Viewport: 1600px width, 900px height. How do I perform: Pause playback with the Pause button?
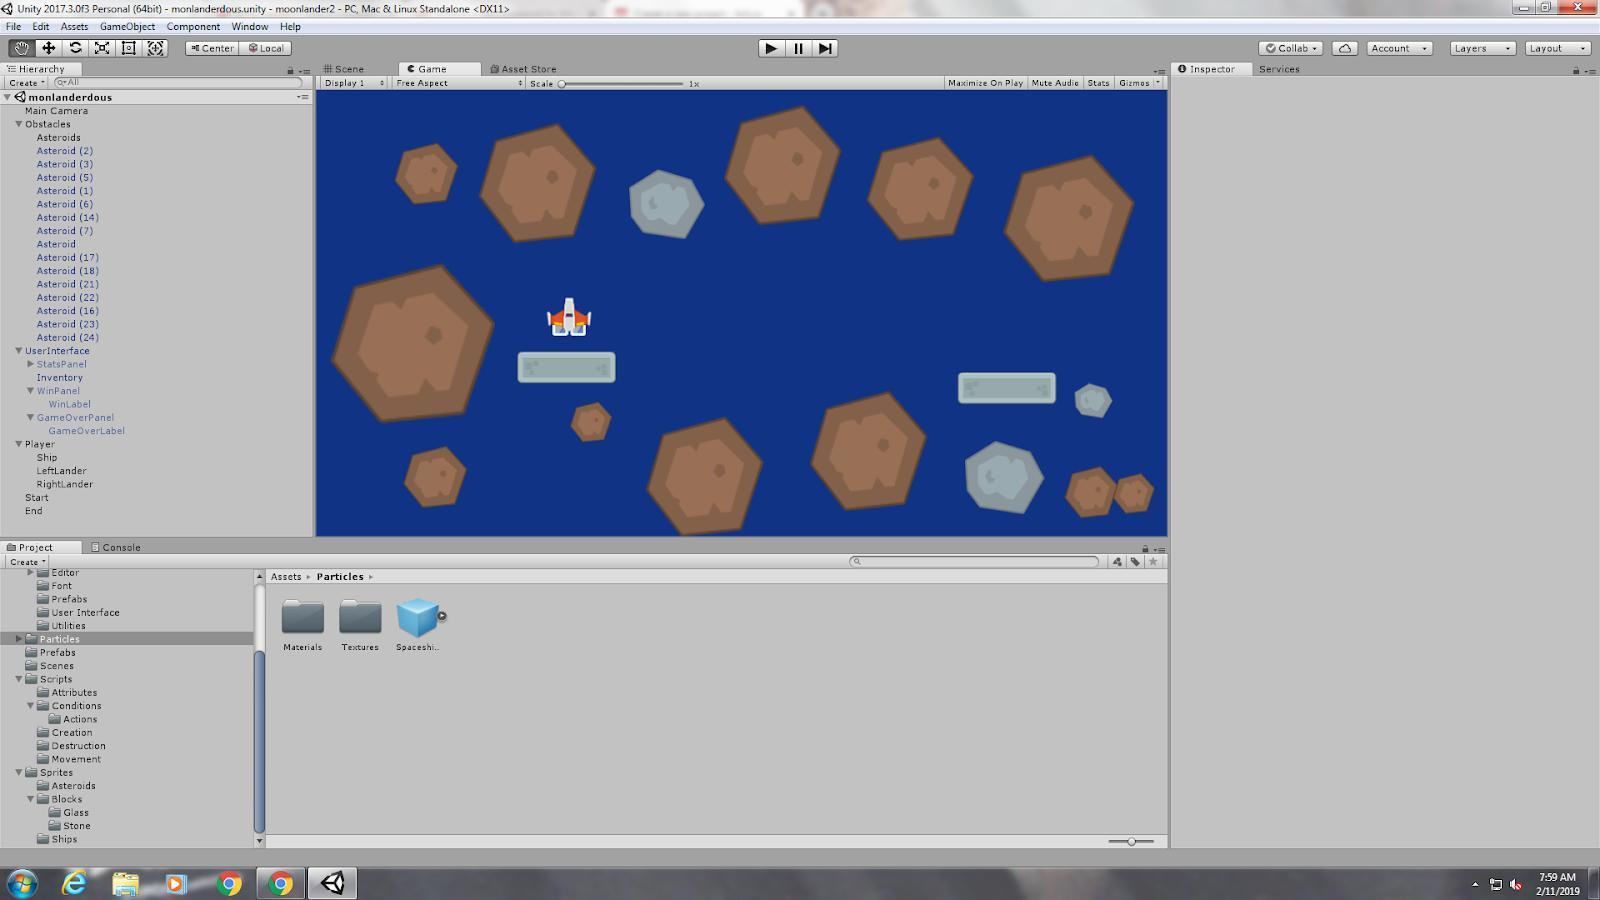pyautogui.click(x=798, y=48)
